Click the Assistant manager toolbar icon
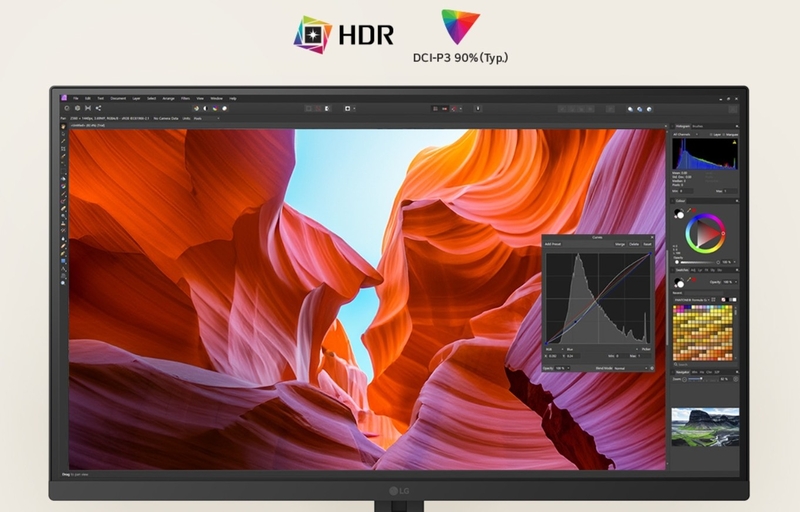 coord(478,109)
